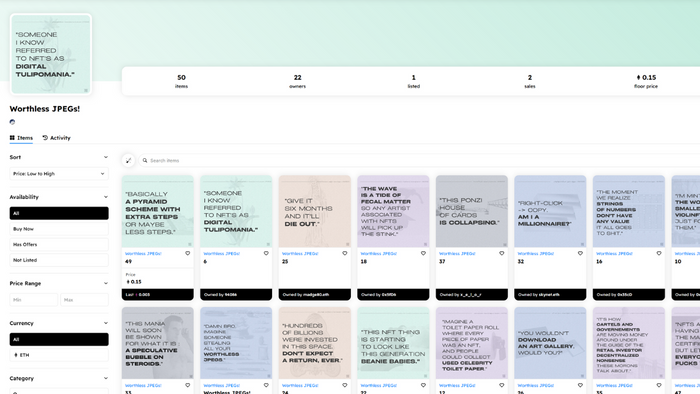Click the Search items field
700x394 pixels.
point(420,161)
